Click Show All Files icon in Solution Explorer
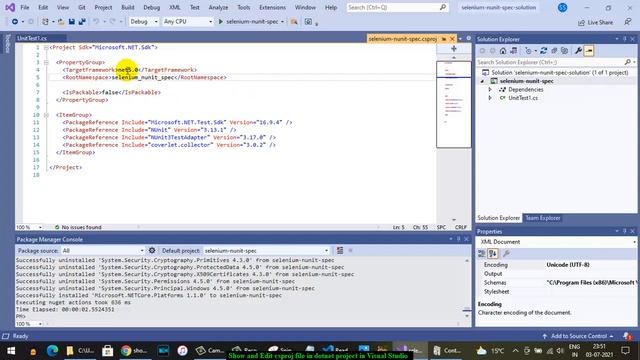Image resolution: width=640 pixels, height=360 pixels. 564,51
